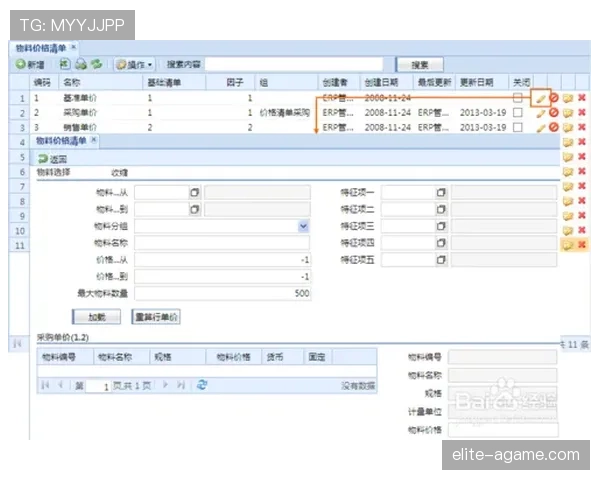This screenshot has width=600, height=480.
Task: Go to last page in lower grid pager
Action: [x=181, y=385]
